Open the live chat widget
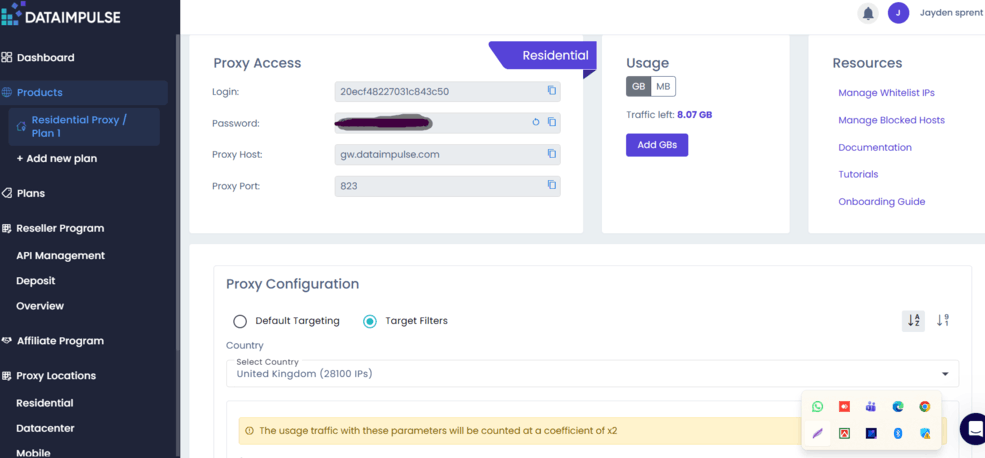This screenshot has width=985, height=458. point(974,428)
